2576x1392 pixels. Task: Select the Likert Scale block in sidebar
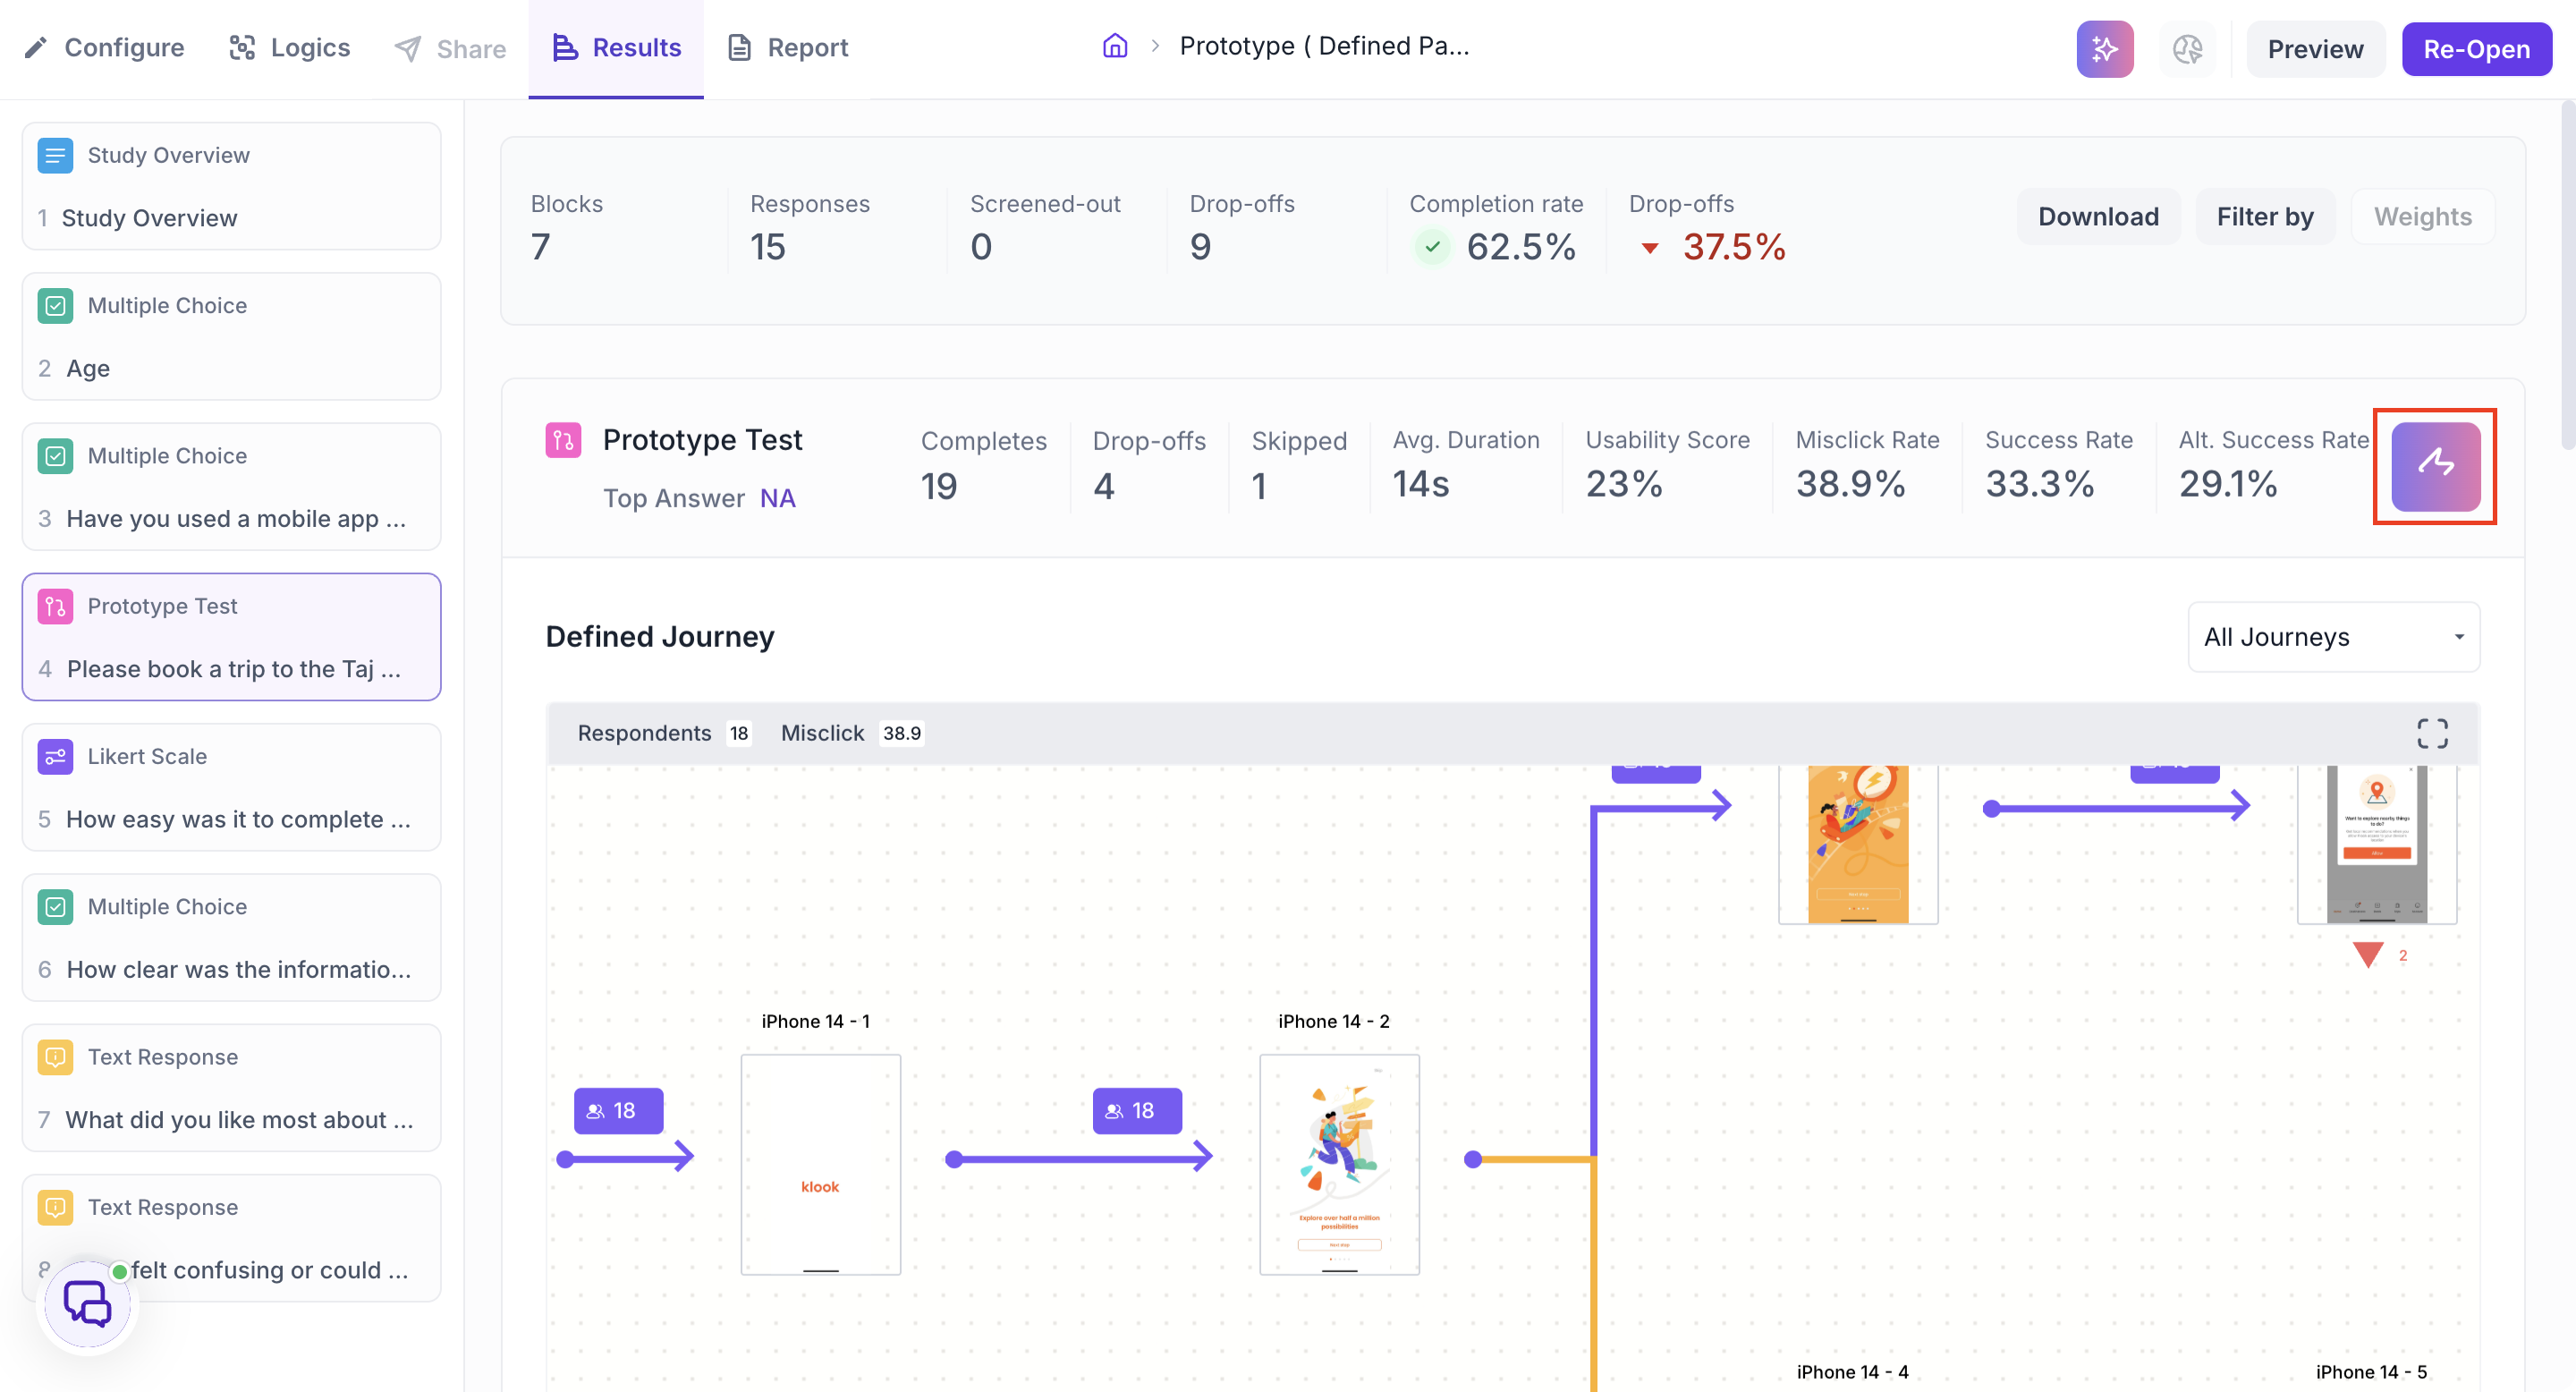(x=231, y=787)
